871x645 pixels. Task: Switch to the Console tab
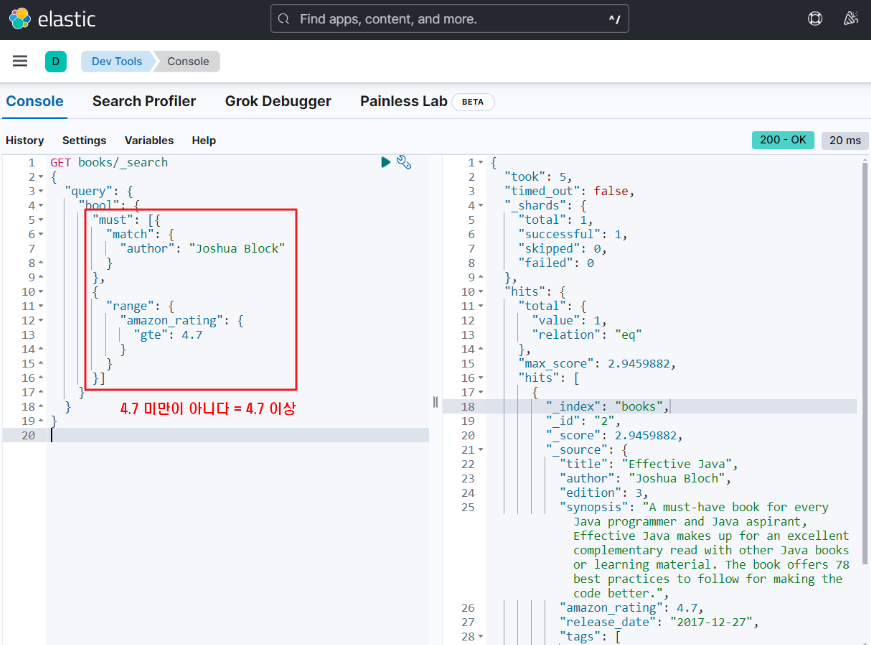[x=34, y=101]
